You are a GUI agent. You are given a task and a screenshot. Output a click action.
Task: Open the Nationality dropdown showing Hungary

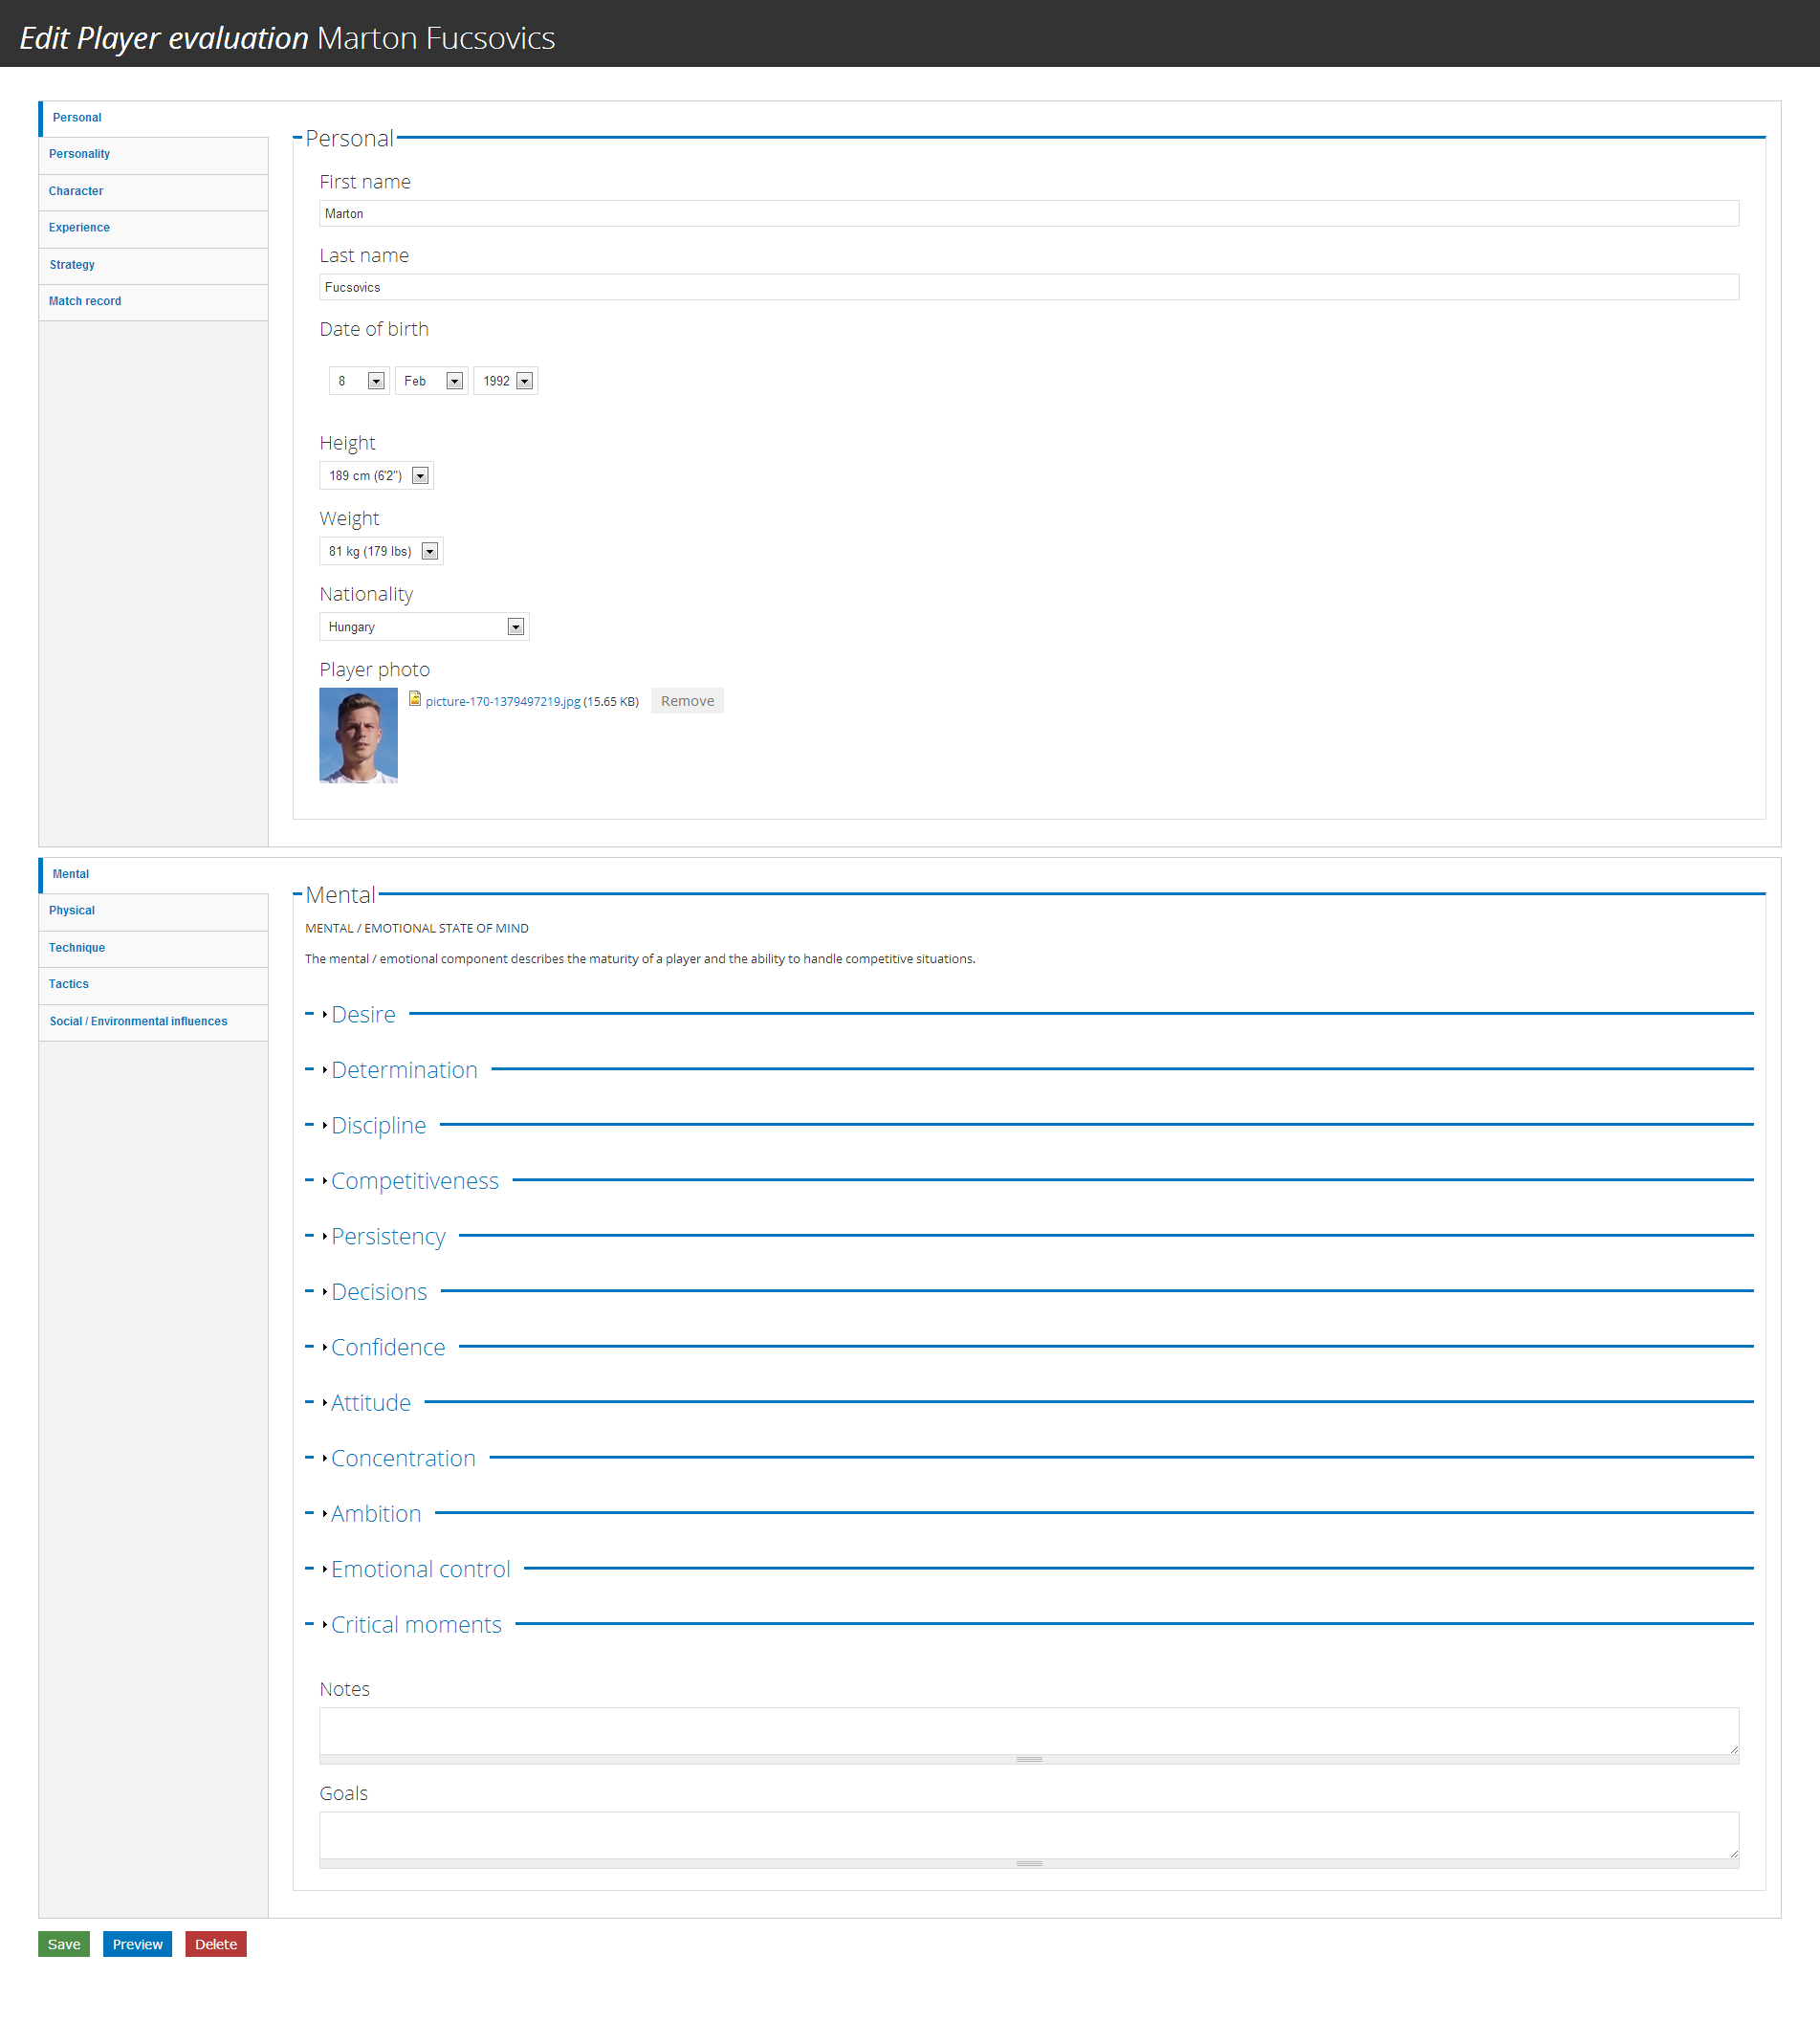(424, 627)
